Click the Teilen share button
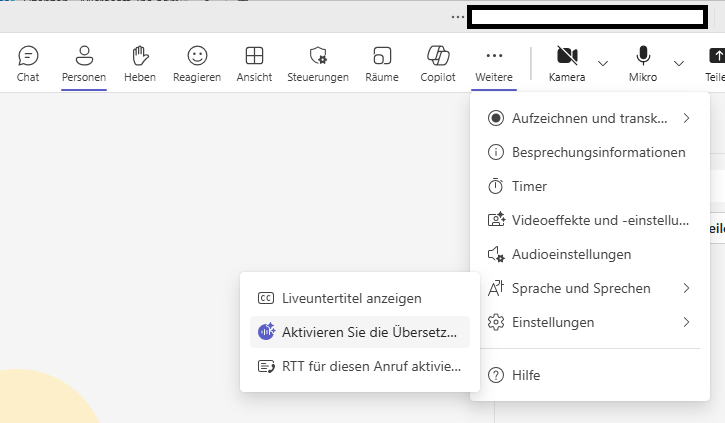Screen dimensions: 725x423 (715, 64)
